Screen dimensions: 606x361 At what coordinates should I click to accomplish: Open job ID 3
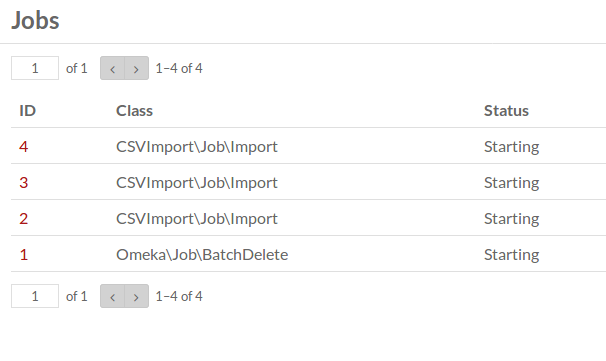click(x=24, y=183)
